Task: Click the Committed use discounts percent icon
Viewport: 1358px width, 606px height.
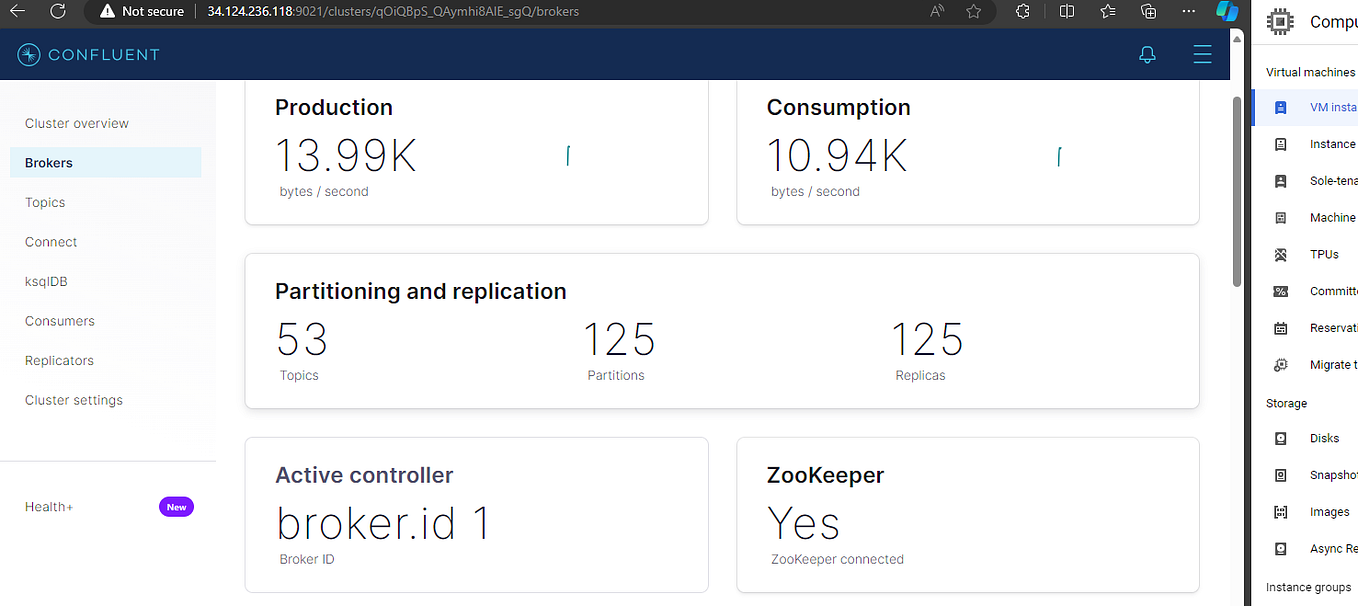Action: click(1281, 291)
